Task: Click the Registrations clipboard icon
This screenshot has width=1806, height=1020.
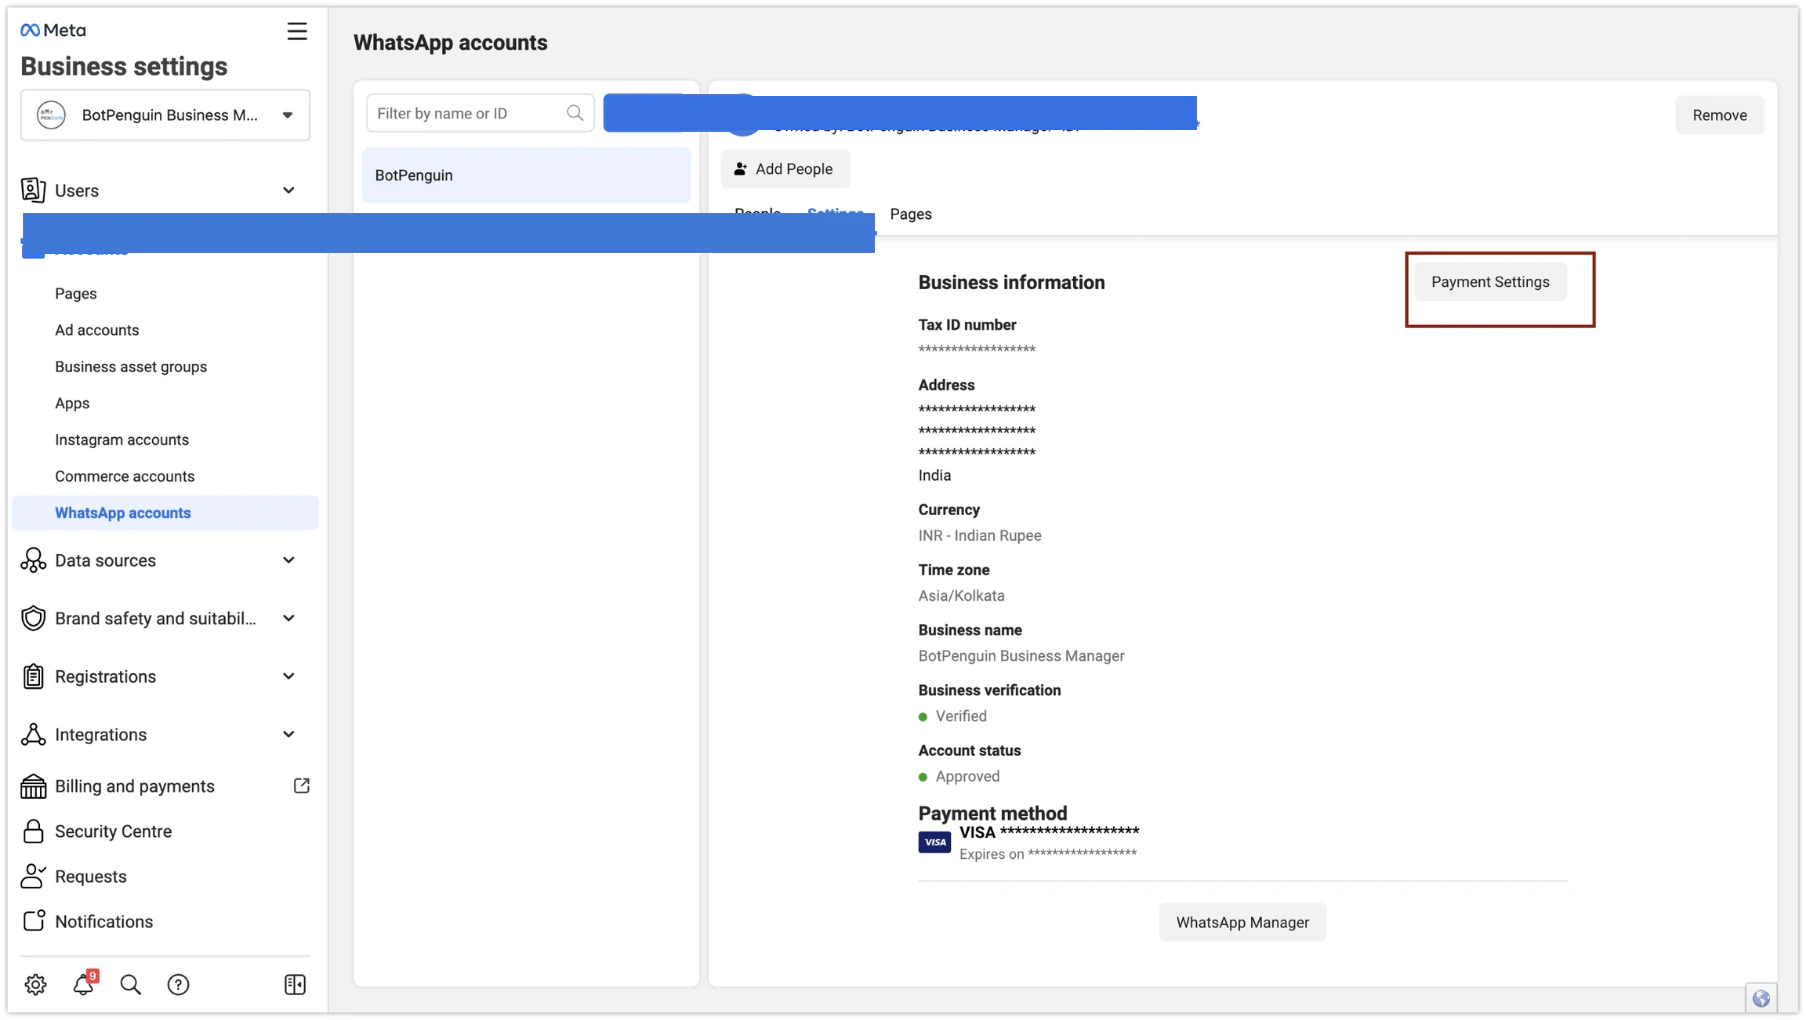Action: [33, 676]
